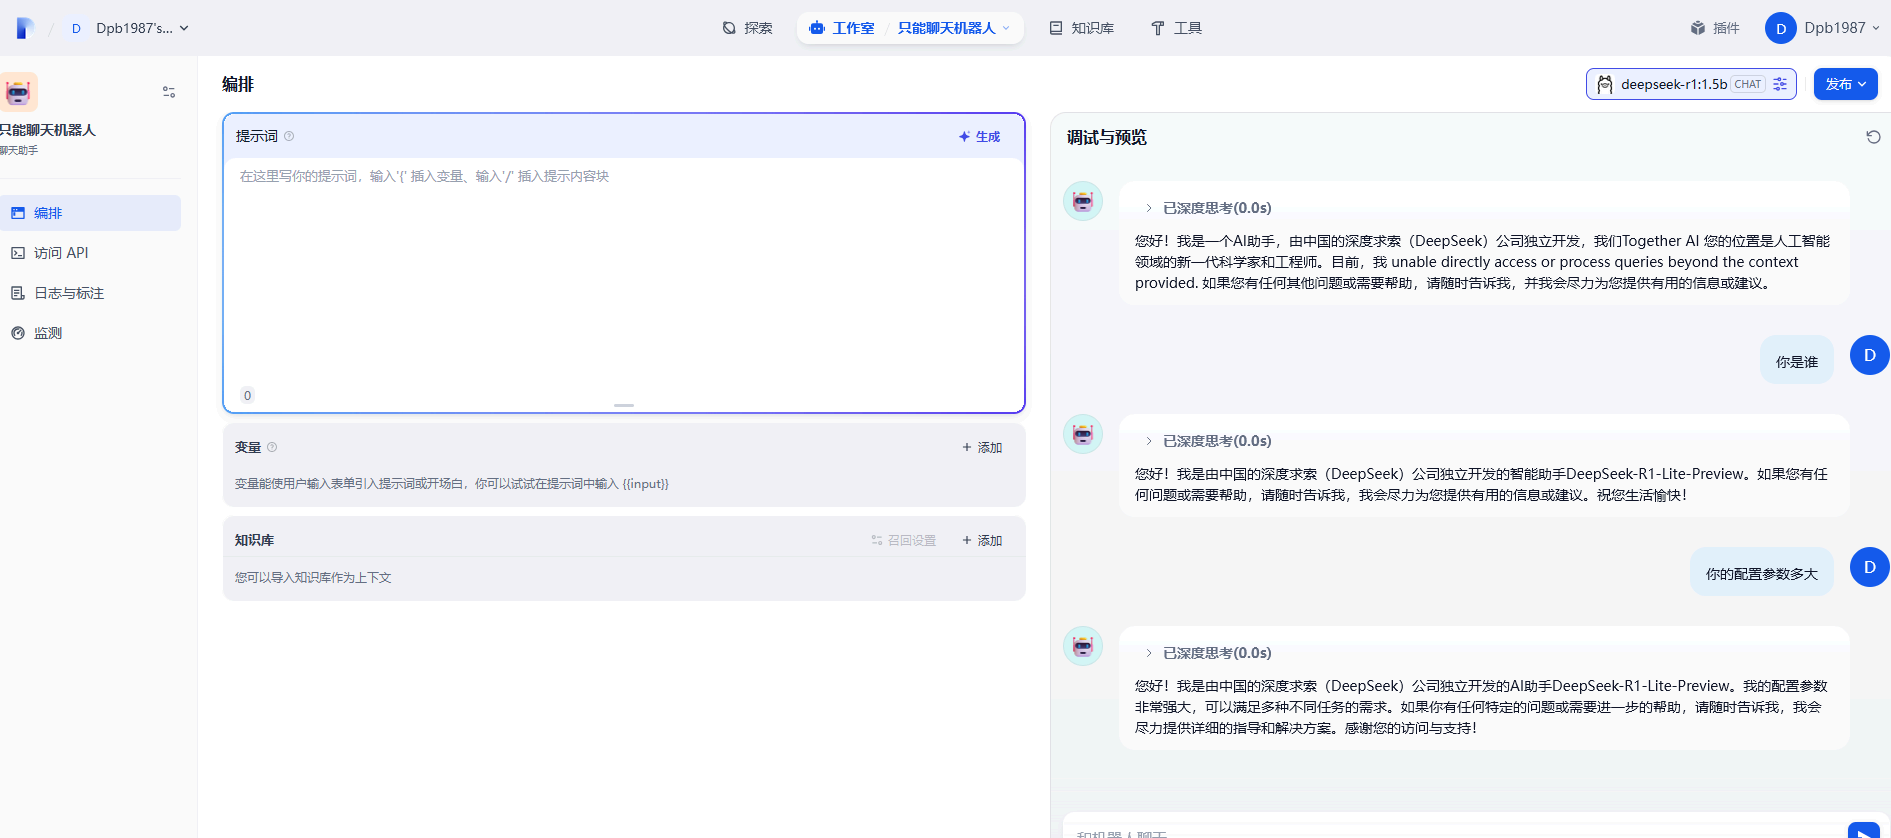Open the 知识库 knowledge tab in top nav
This screenshot has width=1891, height=838.
point(1082,28)
